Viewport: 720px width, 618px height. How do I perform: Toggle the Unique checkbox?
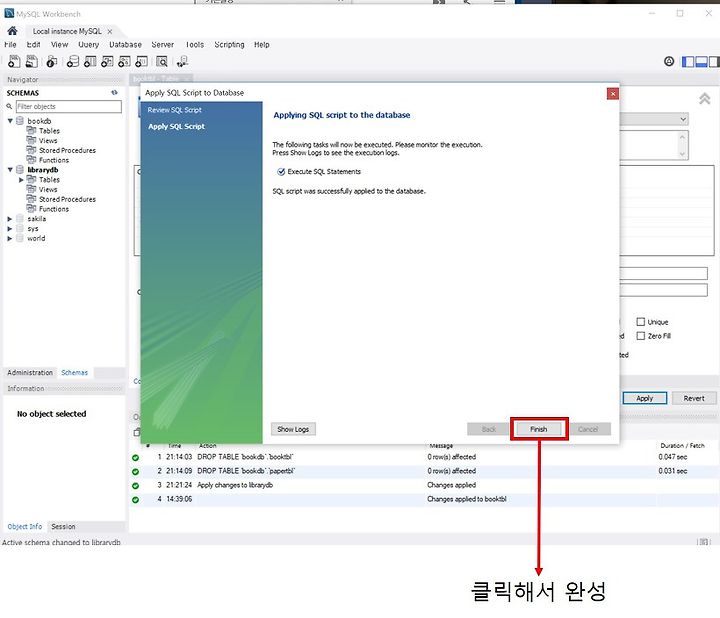641,322
